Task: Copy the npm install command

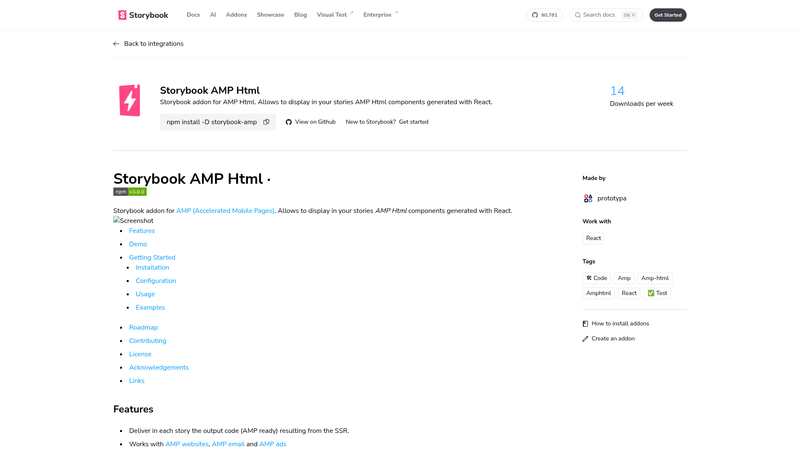Action: [266, 122]
